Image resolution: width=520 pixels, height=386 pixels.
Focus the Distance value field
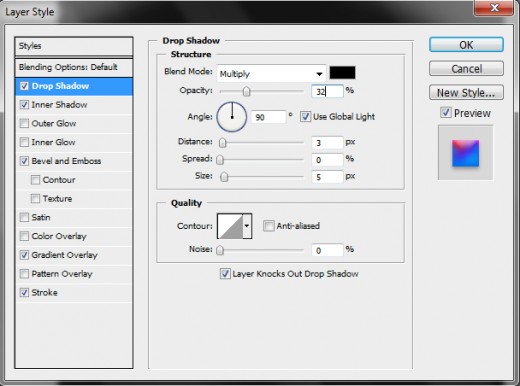pyautogui.click(x=327, y=143)
